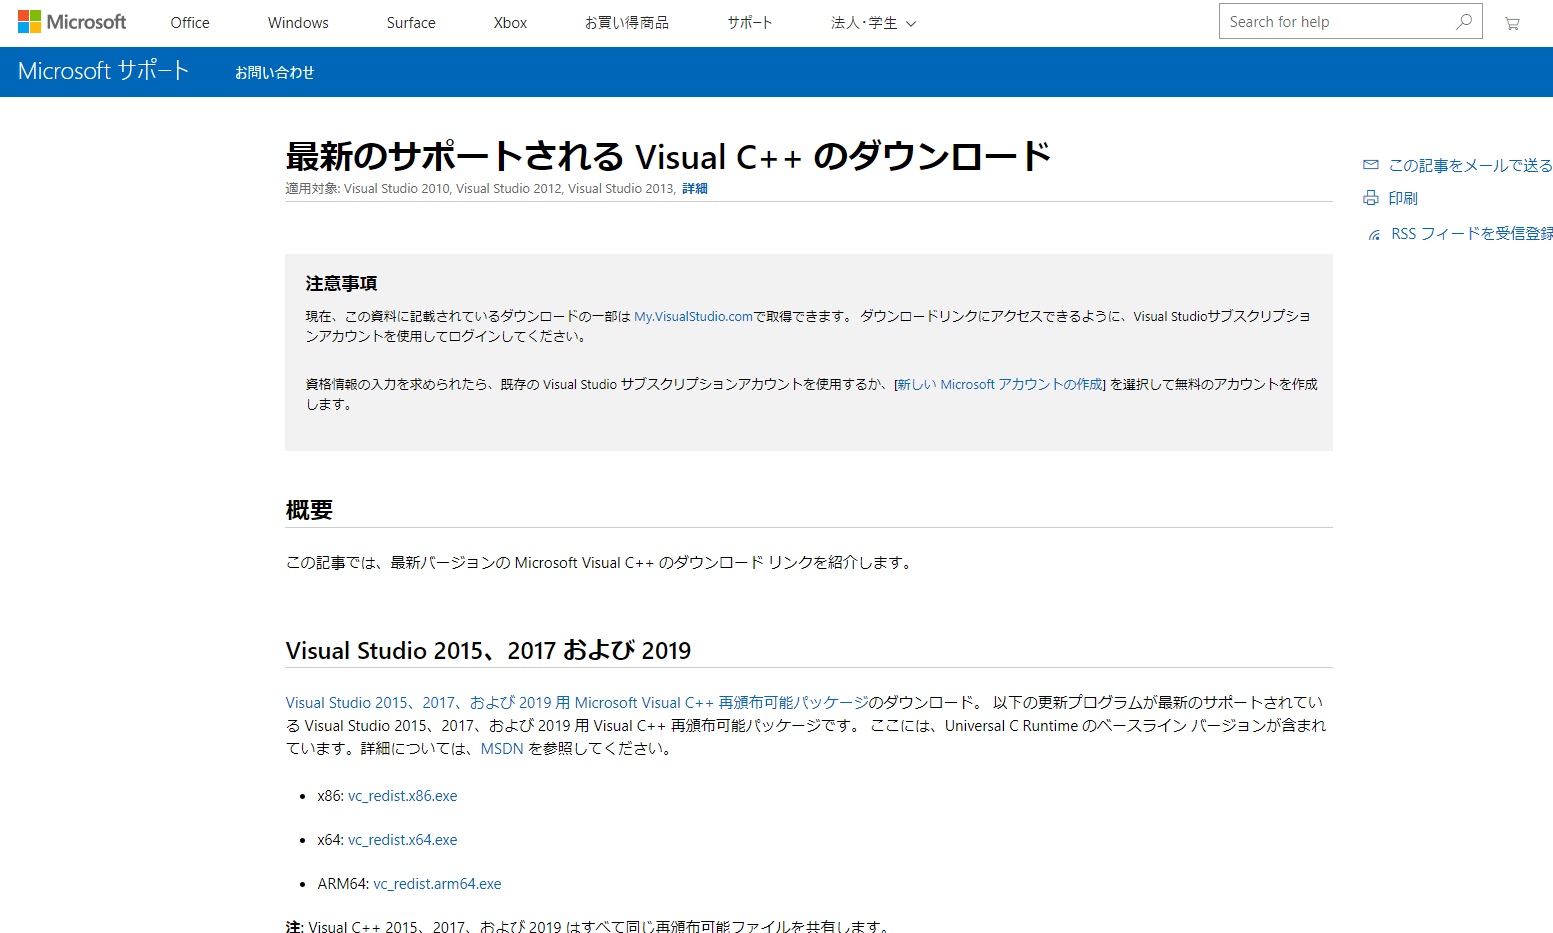Viewport: 1553px width, 933px height.
Task: Open the 再頒布可能パッケージ download link
Action: click(577, 702)
